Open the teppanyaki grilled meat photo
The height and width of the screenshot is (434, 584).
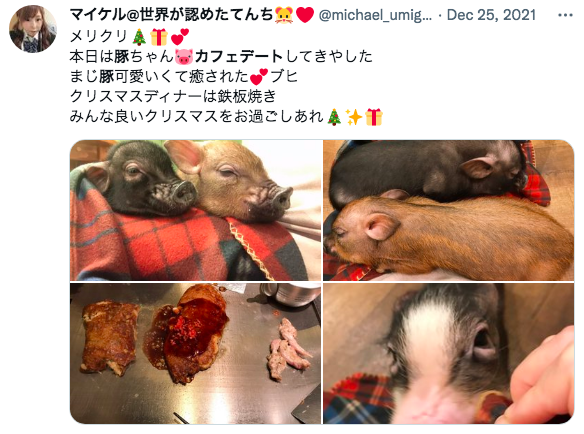[x=196, y=353]
